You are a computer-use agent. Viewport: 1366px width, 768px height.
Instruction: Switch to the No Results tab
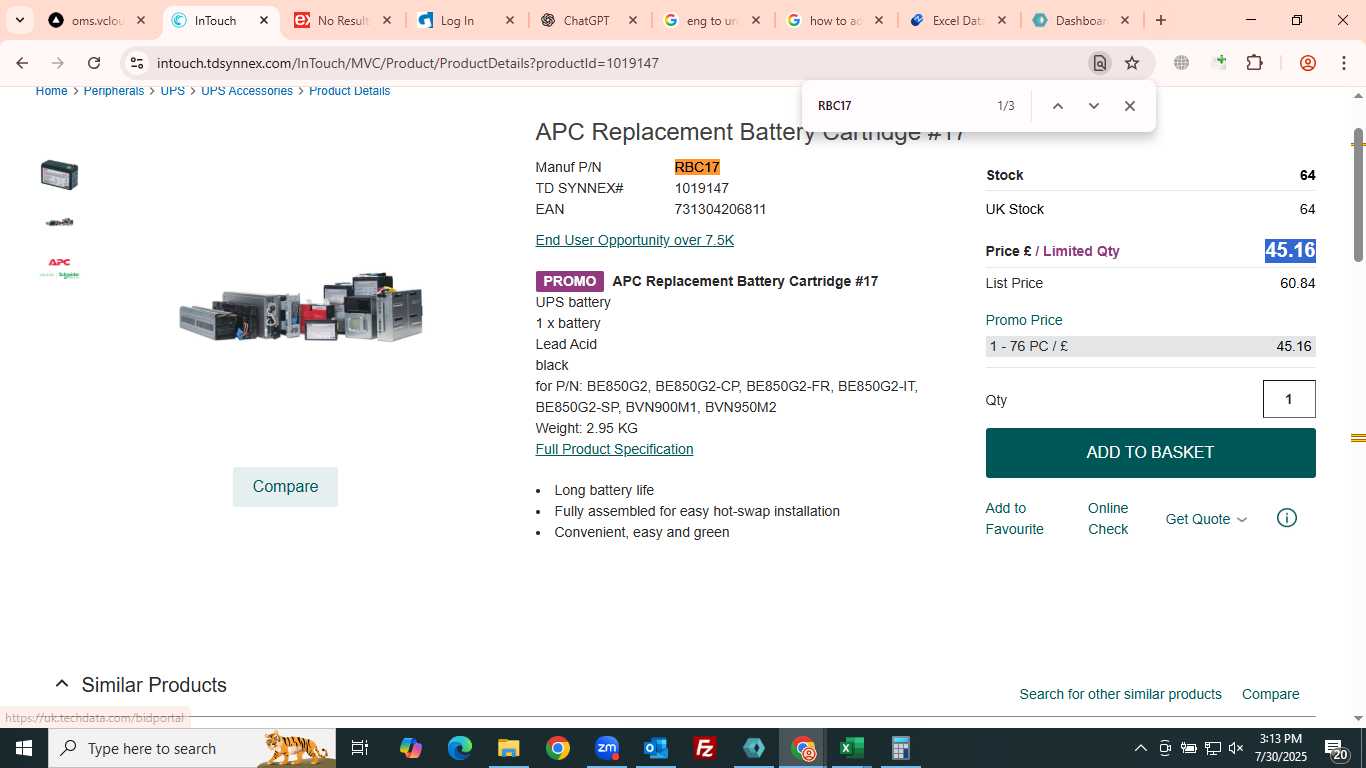point(343,20)
